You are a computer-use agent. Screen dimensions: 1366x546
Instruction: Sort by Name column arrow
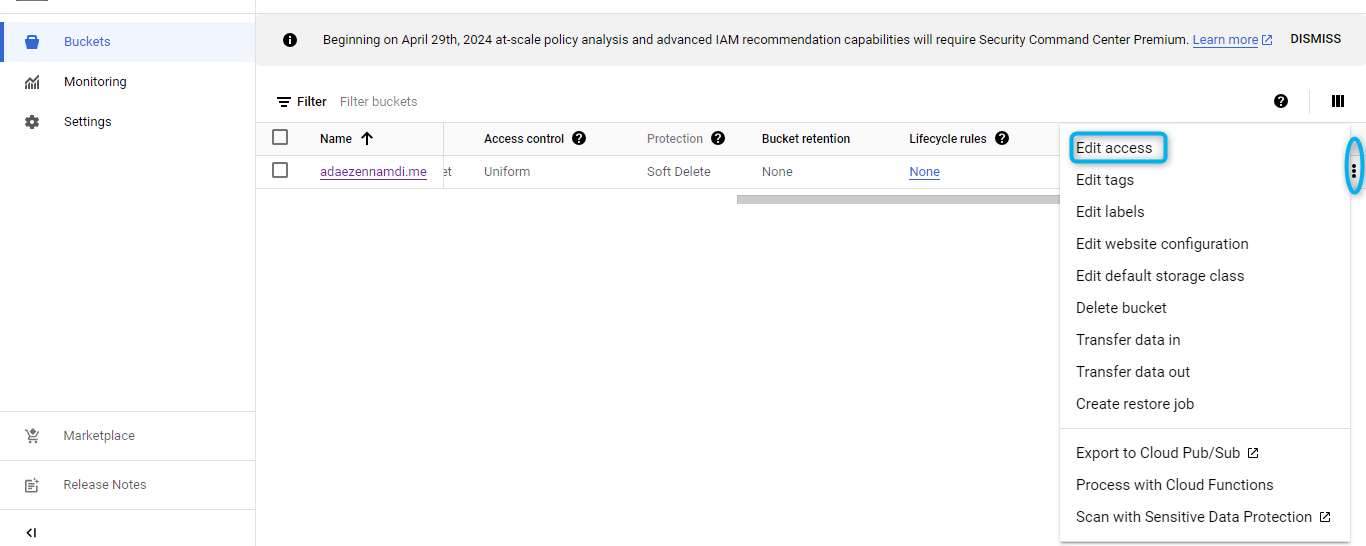(367, 139)
